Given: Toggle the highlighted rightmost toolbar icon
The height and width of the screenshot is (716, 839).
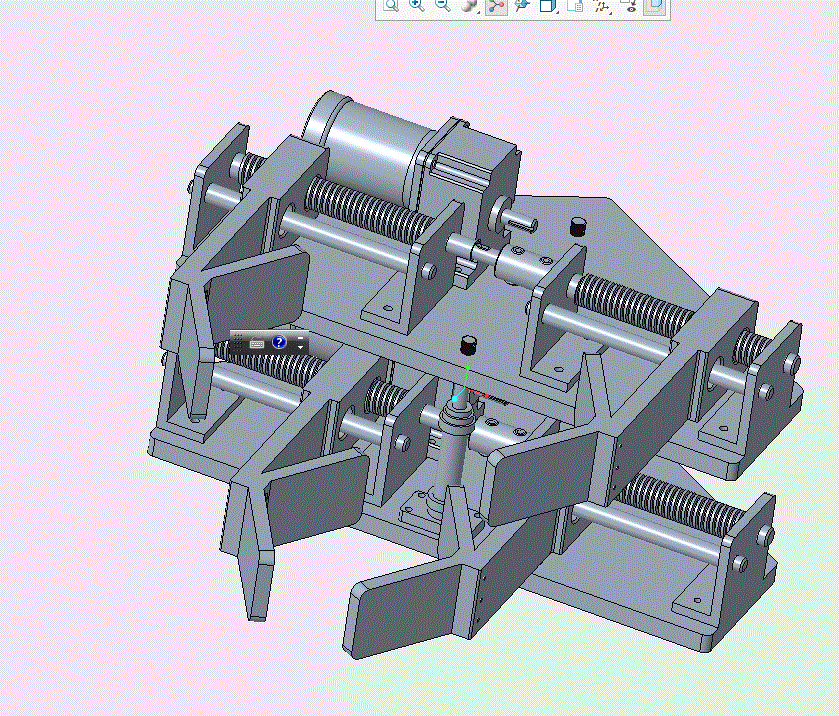Looking at the screenshot, I should click(x=655, y=6).
